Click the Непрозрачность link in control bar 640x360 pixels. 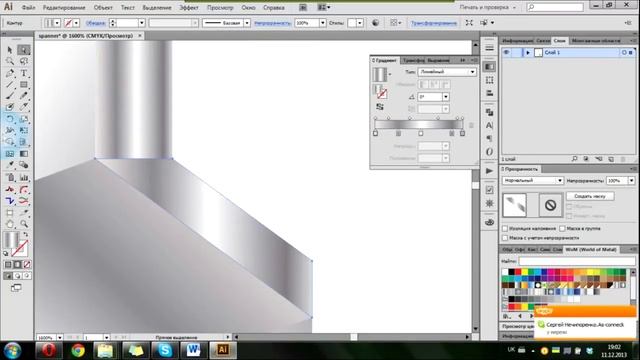pos(272,23)
